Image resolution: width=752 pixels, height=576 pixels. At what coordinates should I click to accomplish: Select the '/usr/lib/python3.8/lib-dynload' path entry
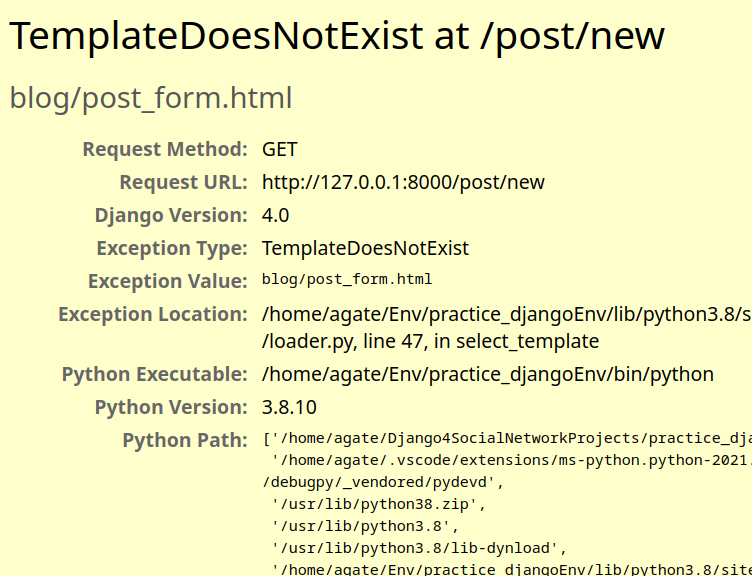[x=419, y=549]
